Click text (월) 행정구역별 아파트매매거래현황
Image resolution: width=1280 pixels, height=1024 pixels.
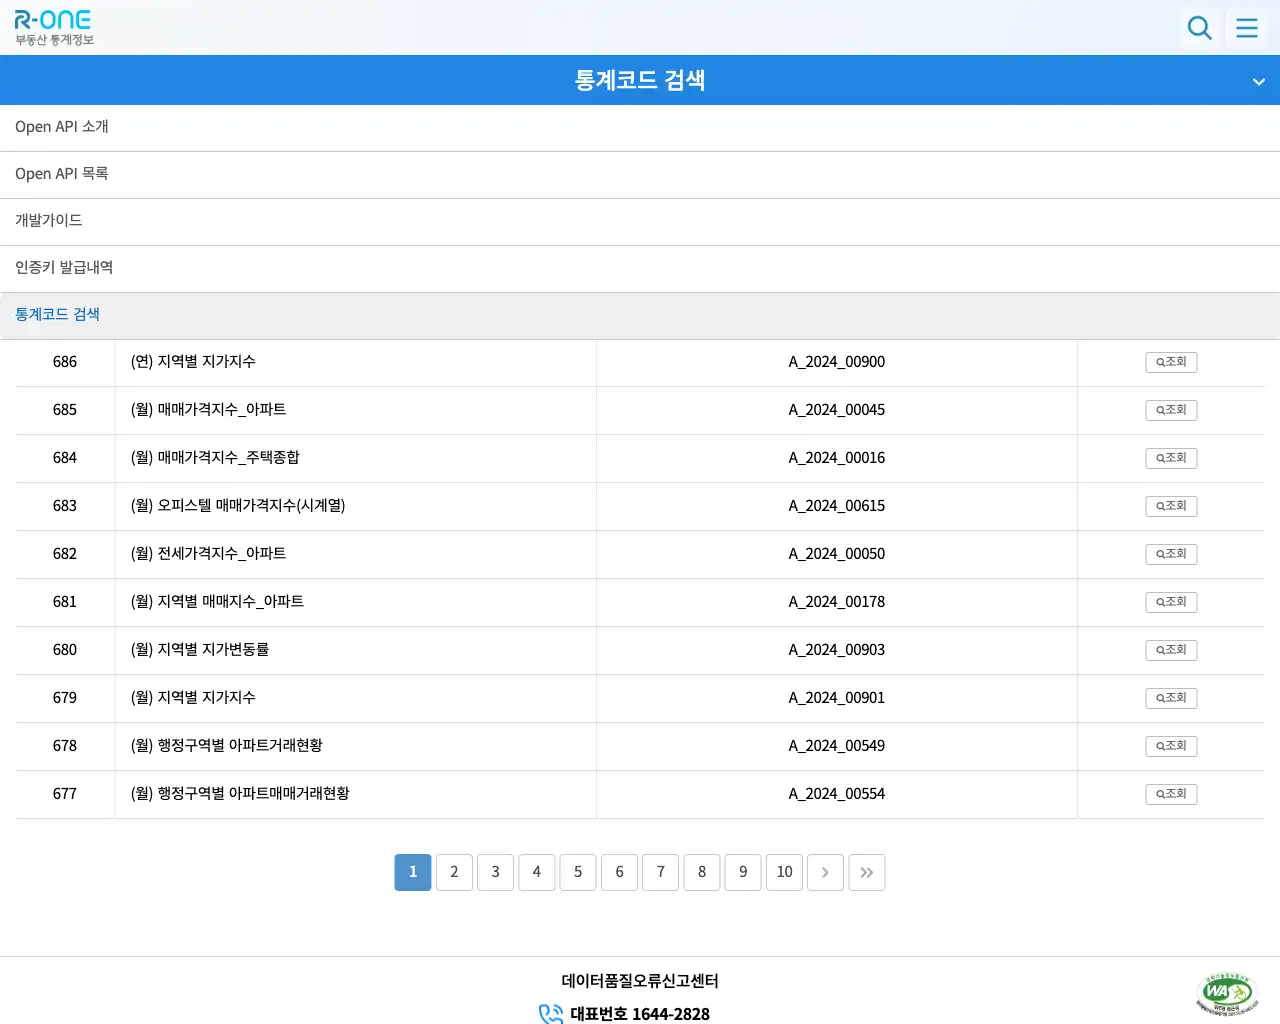tap(240, 794)
